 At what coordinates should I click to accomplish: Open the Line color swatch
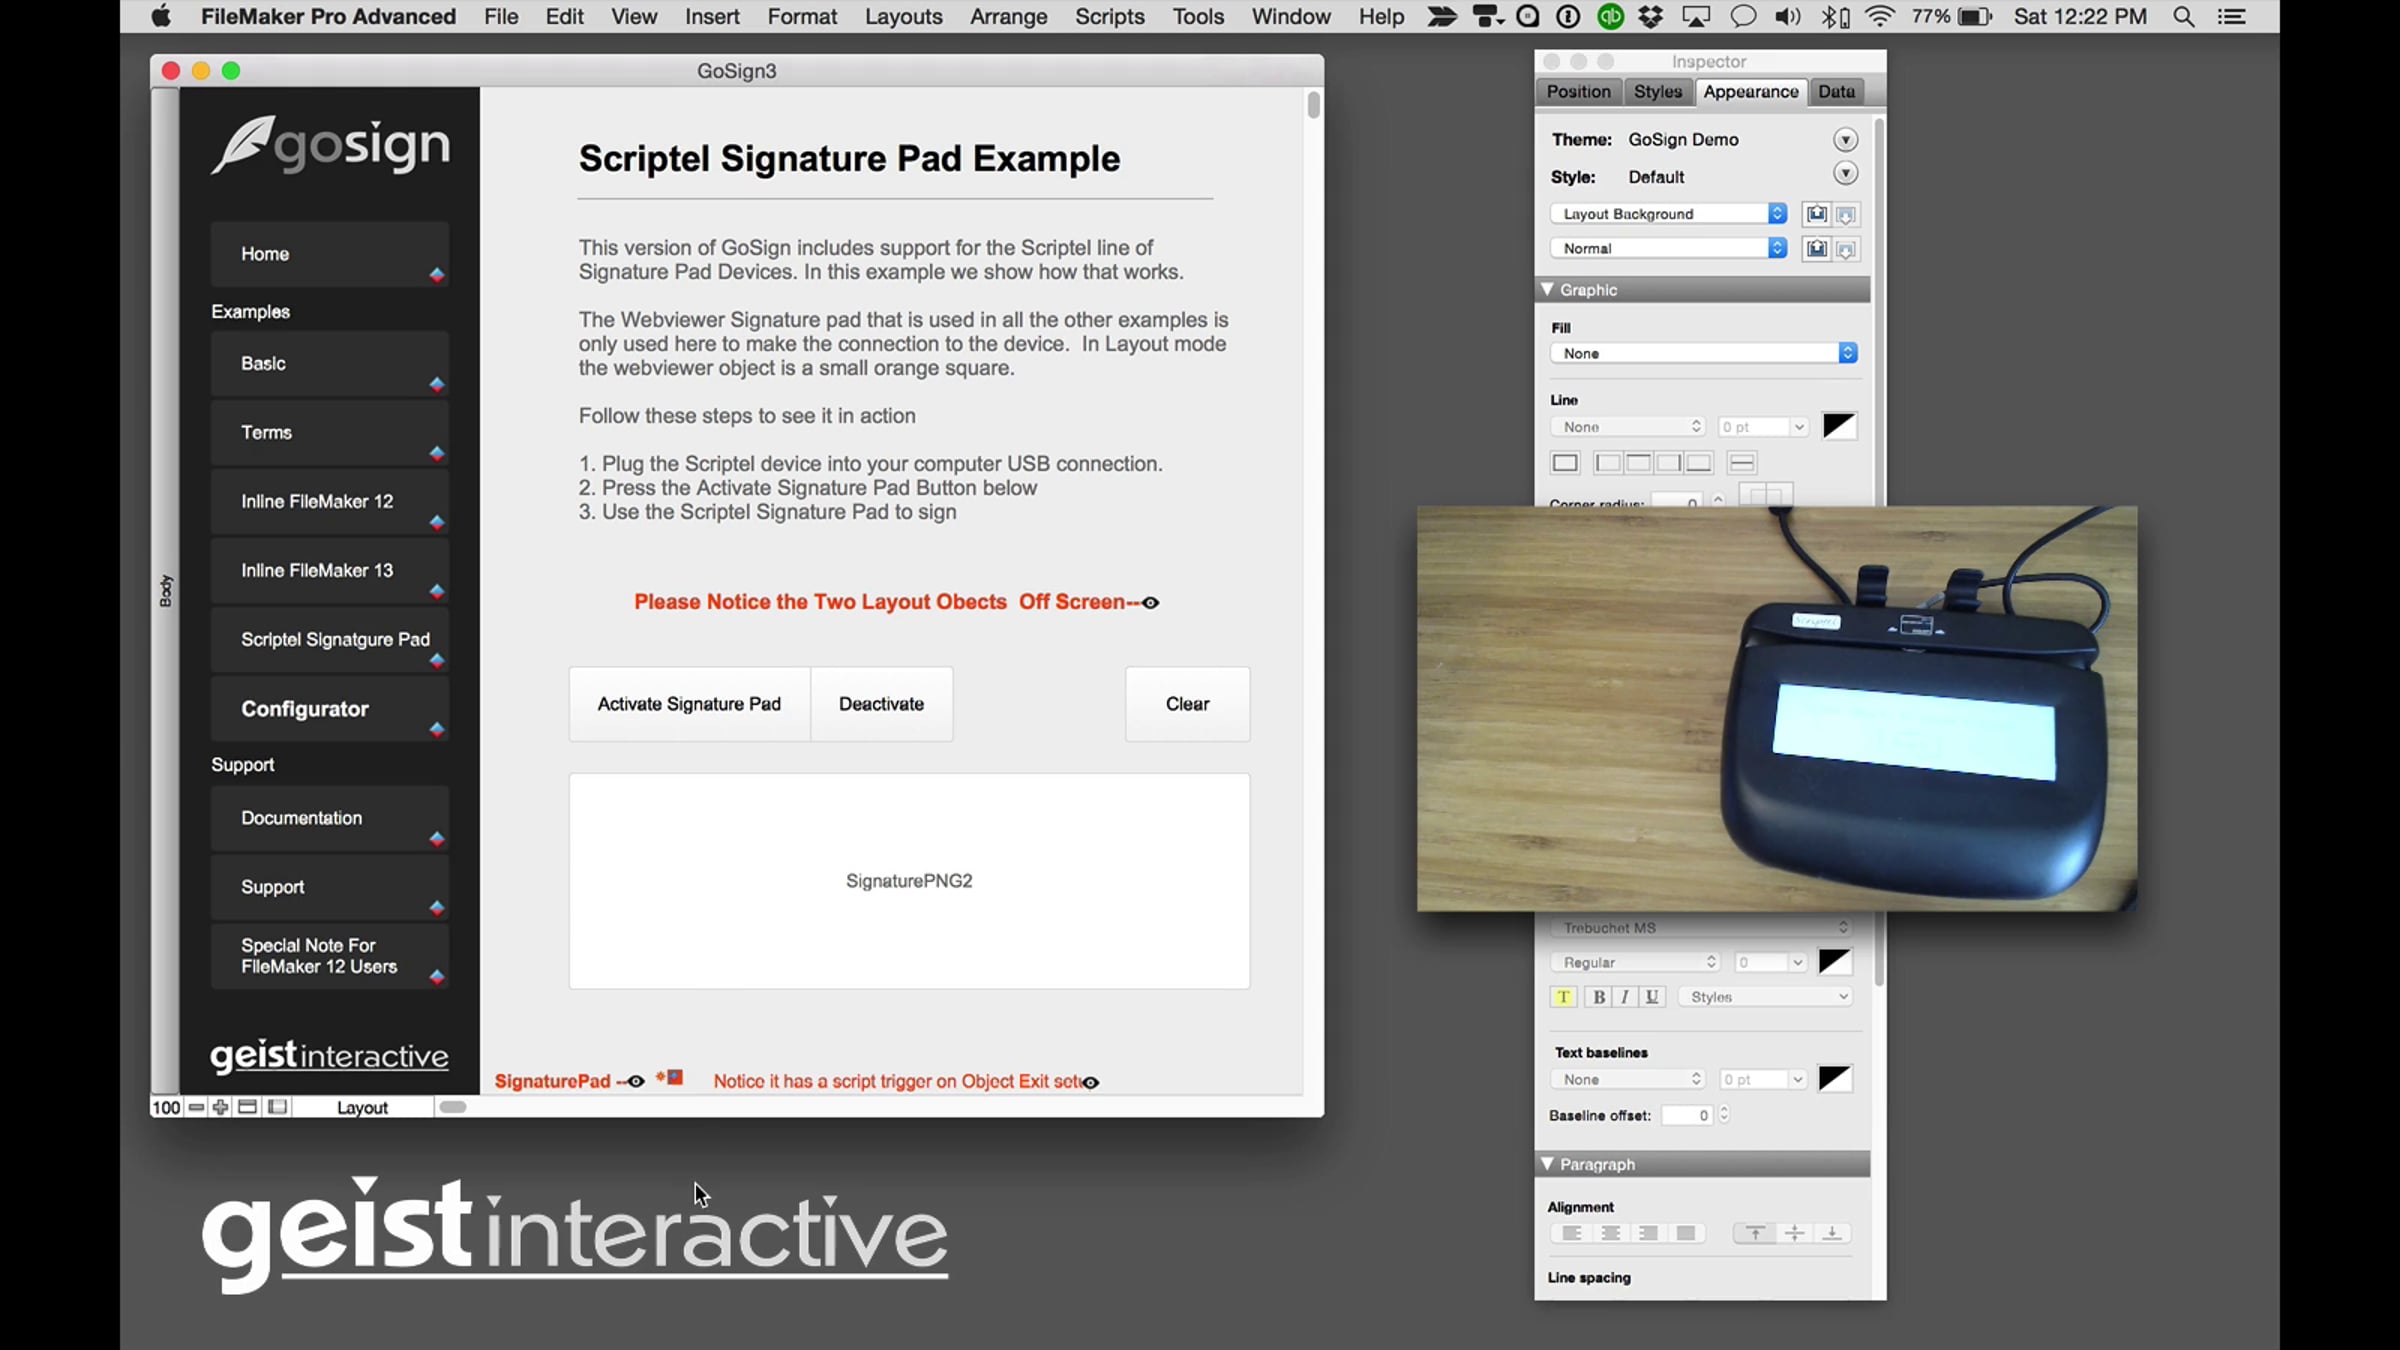1839,427
